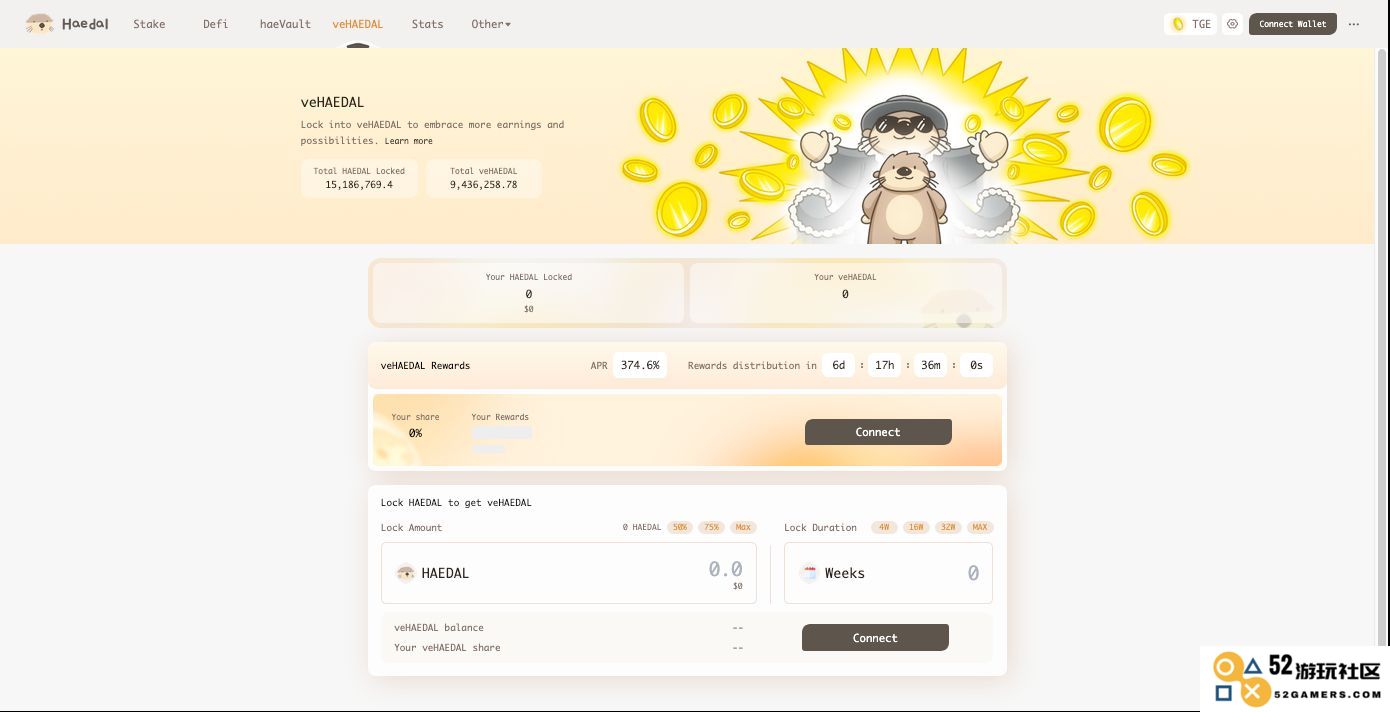Open the three-dot more menu
The height and width of the screenshot is (712, 1390).
[1354, 24]
